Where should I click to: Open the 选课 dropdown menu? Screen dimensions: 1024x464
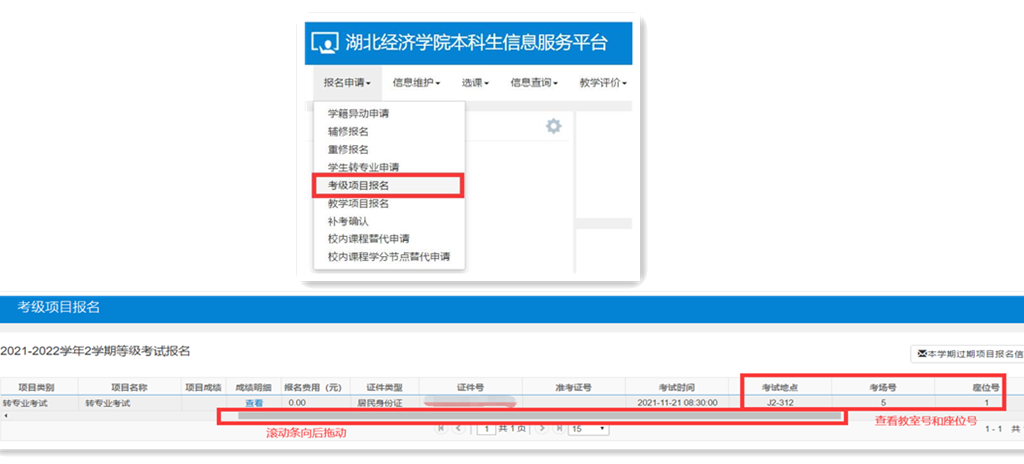475,83
